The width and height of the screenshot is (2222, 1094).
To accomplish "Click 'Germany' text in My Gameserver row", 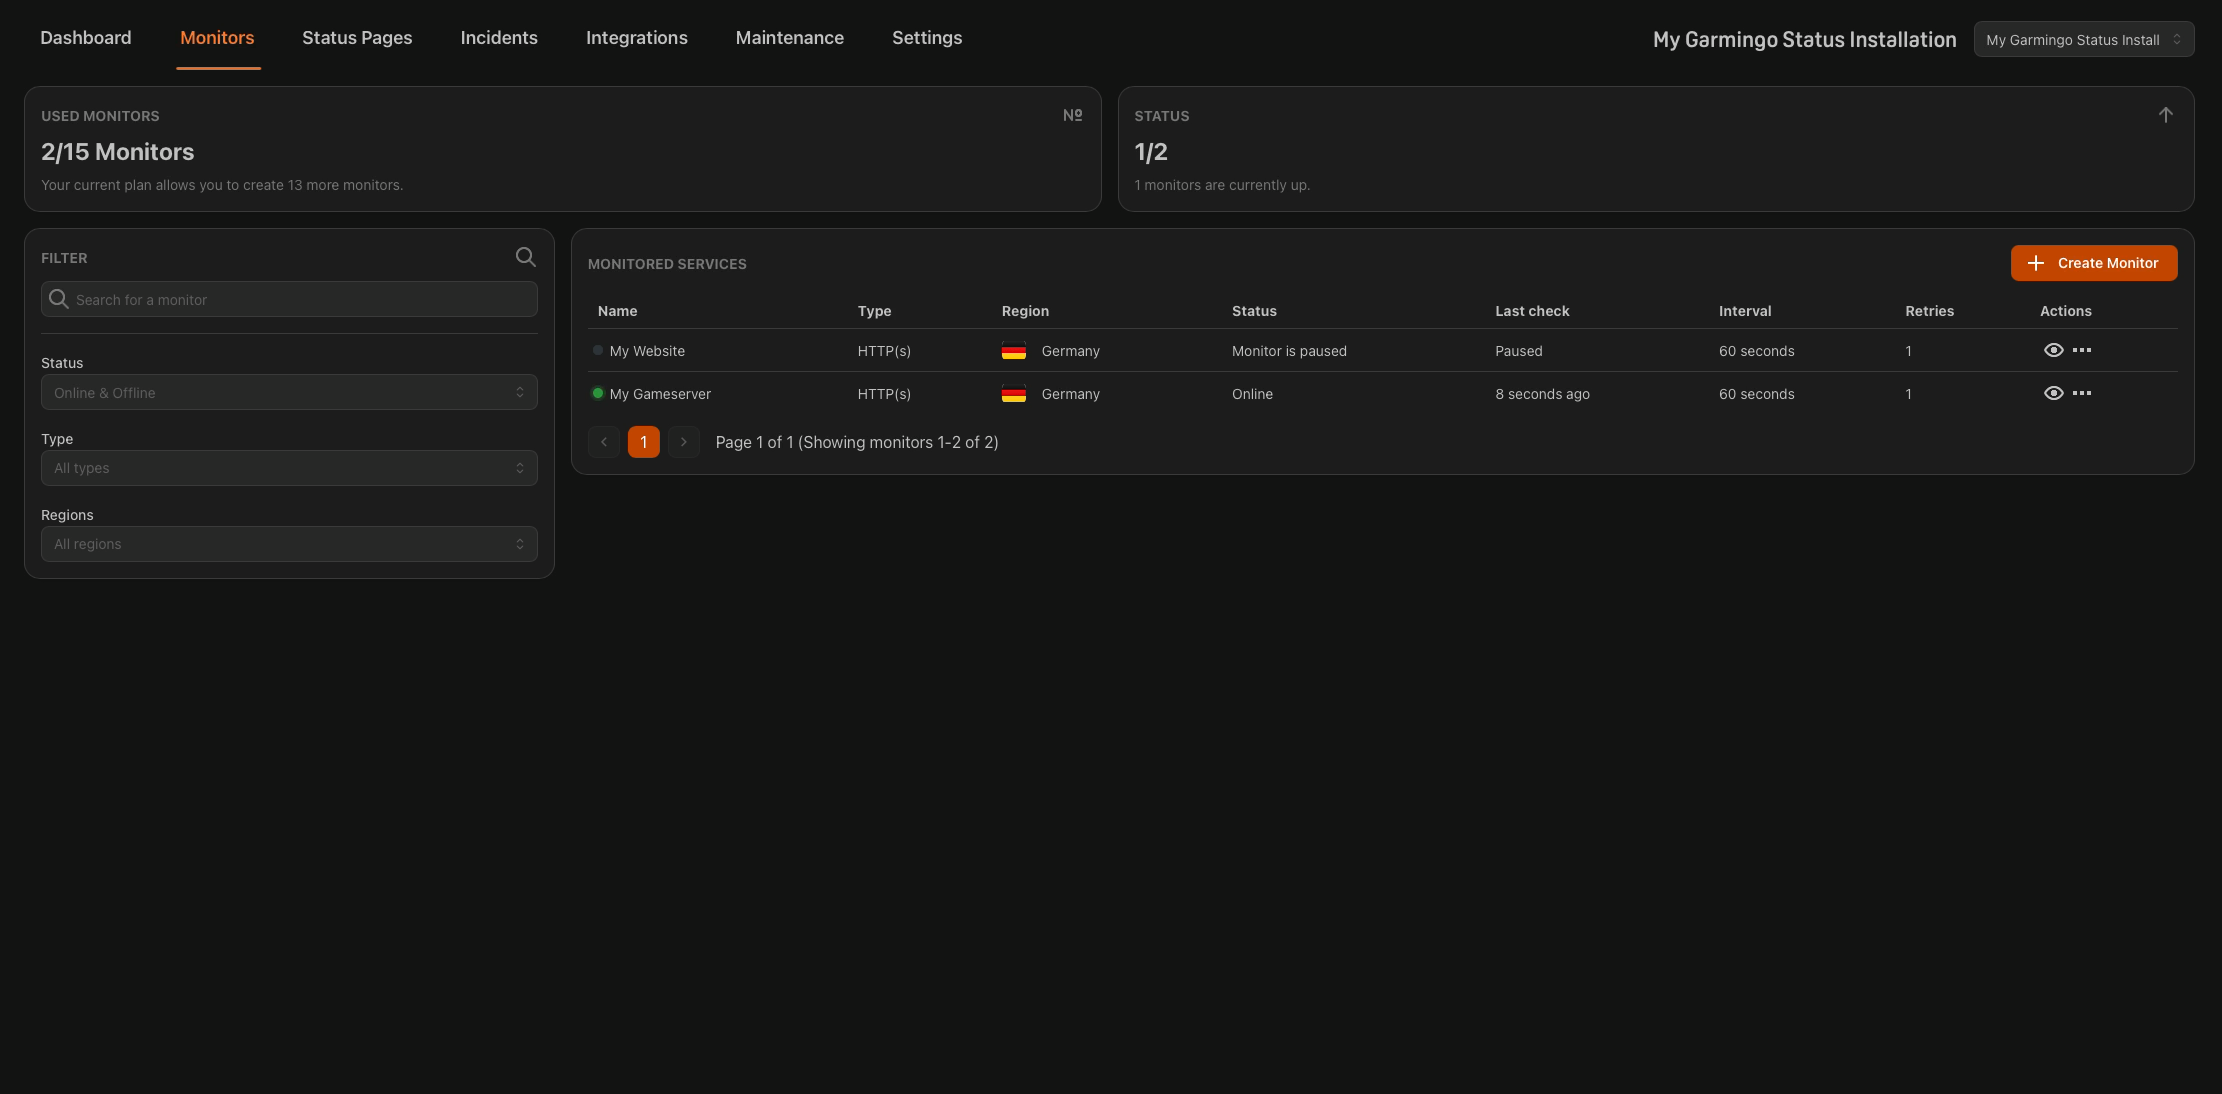I will pos(1070,394).
